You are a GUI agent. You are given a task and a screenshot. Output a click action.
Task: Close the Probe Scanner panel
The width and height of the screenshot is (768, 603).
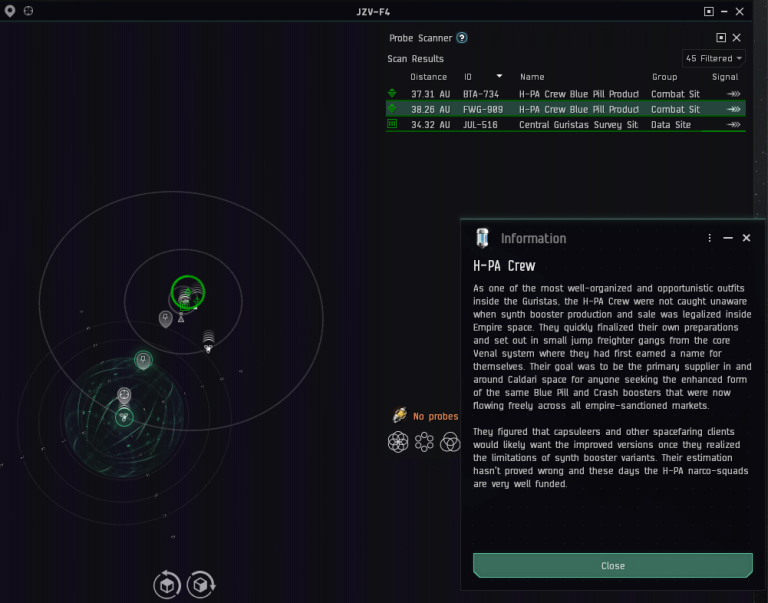pyautogui.click(x=736, y=38)
